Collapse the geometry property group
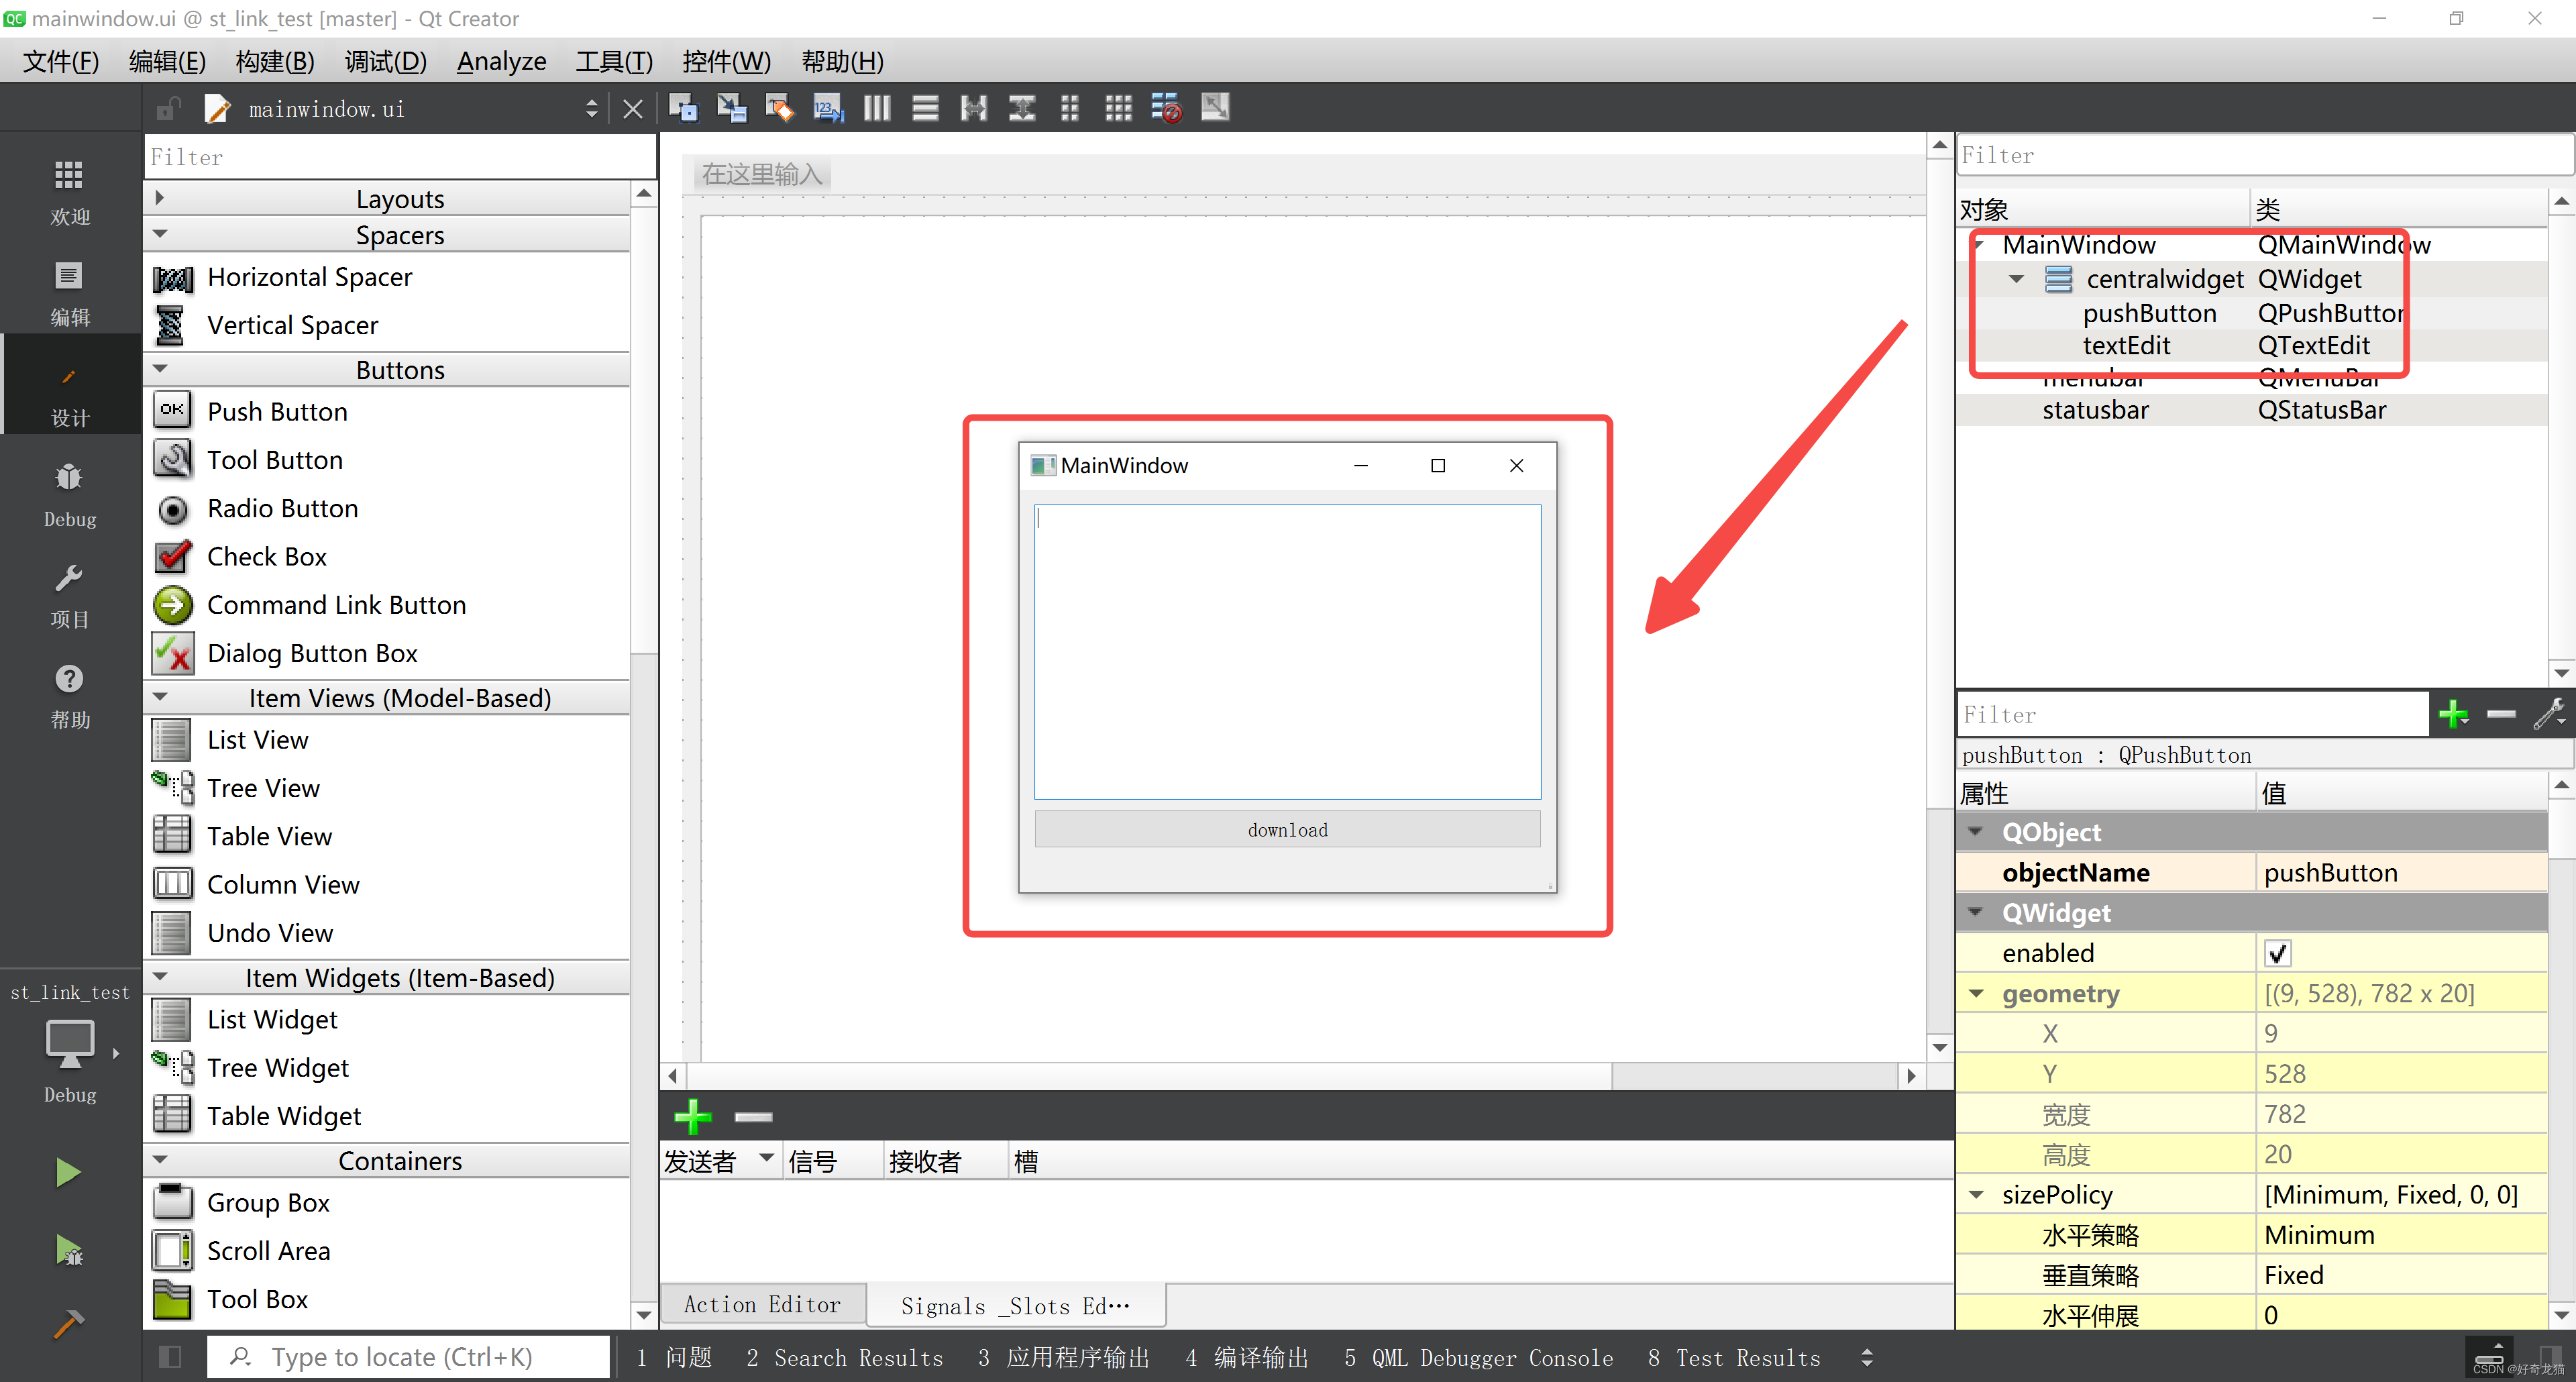 pyautogui.click(x=1977, y=993)
